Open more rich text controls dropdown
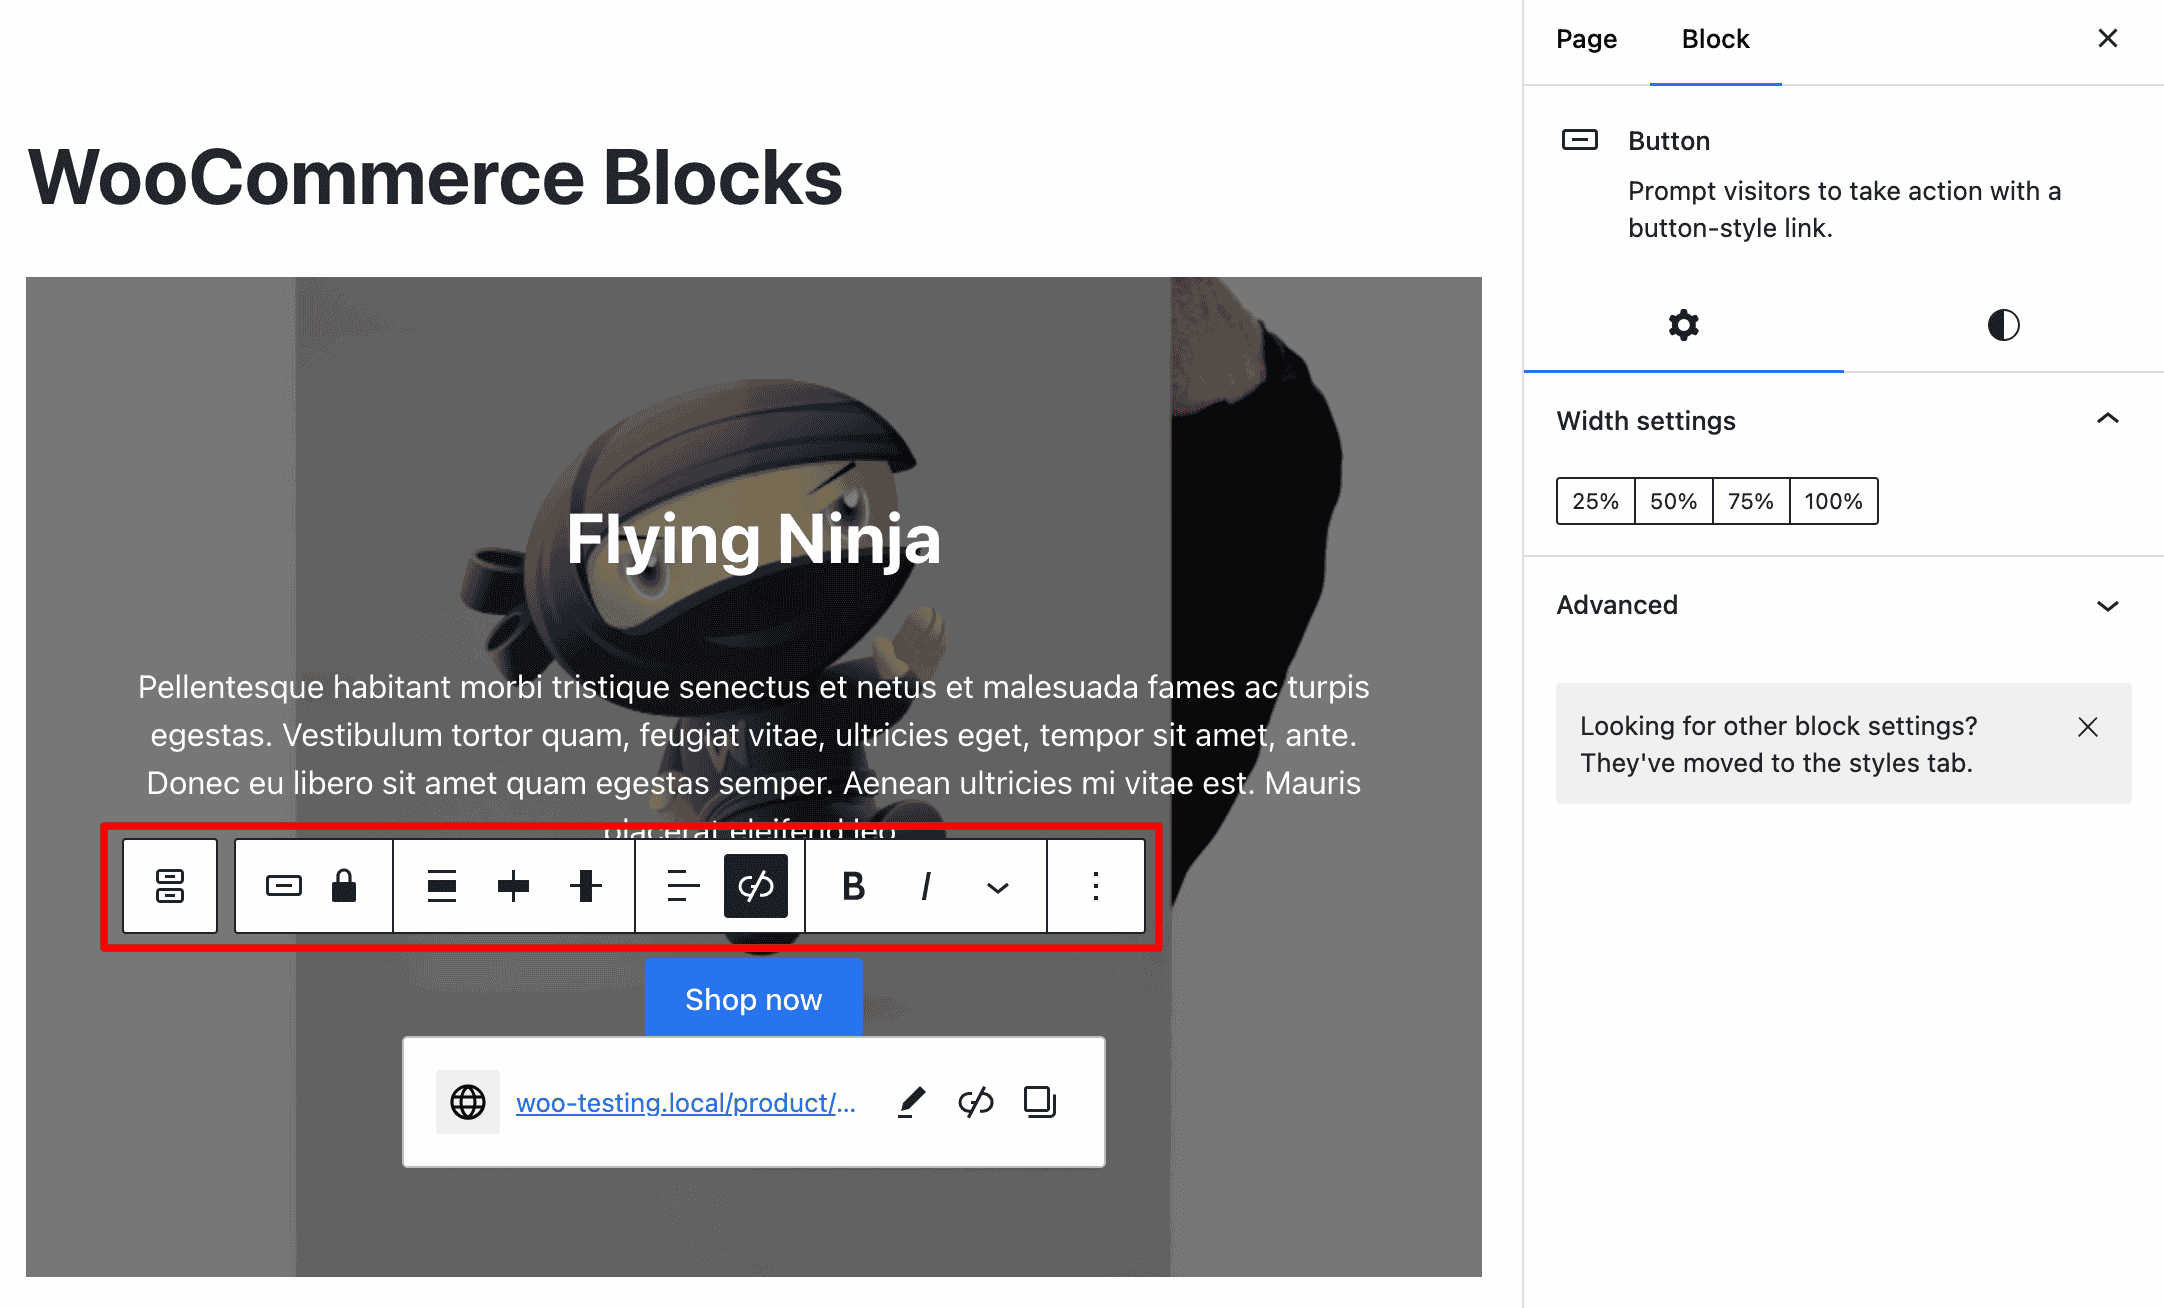 click(x=997, y=887)
